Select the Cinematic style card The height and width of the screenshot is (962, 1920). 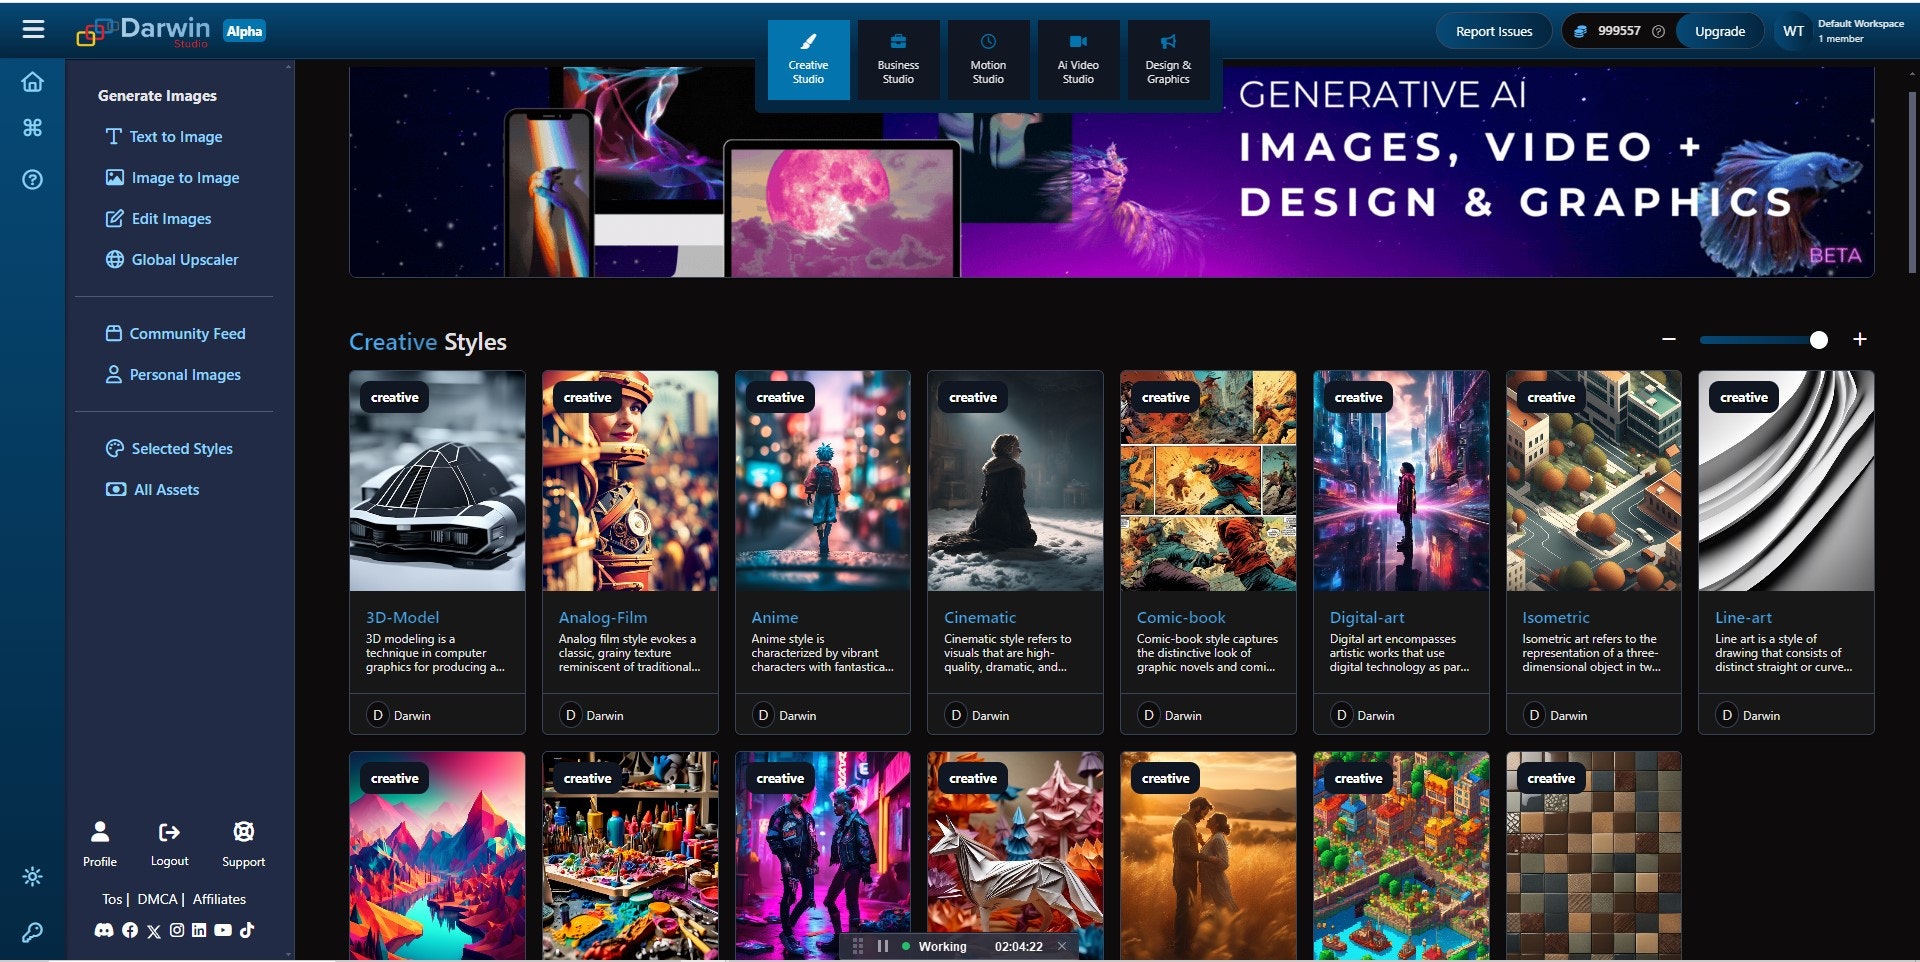click(1015, 552)
